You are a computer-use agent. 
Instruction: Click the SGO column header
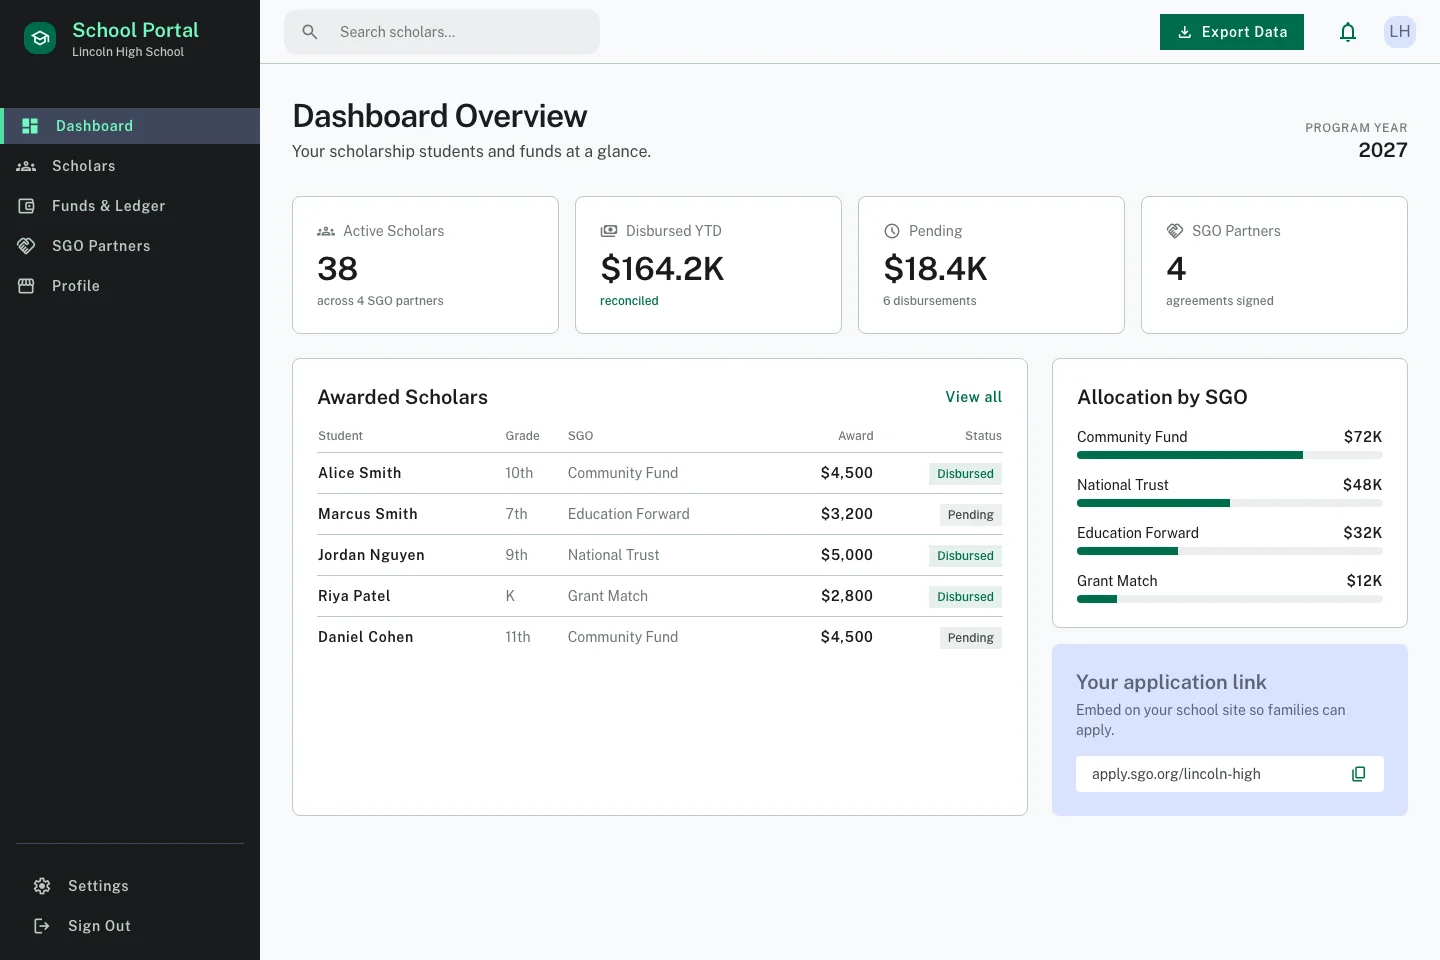[x=580, y=436]
